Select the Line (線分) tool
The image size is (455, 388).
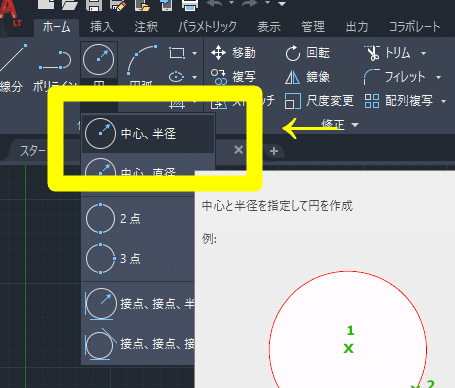[13, 68]
